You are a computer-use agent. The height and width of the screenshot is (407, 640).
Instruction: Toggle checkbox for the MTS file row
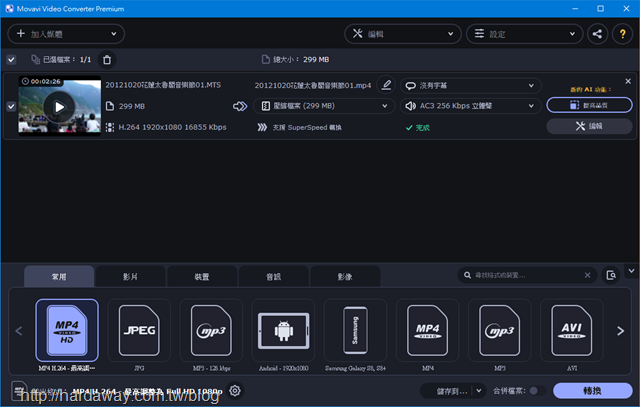coord(11,107)
